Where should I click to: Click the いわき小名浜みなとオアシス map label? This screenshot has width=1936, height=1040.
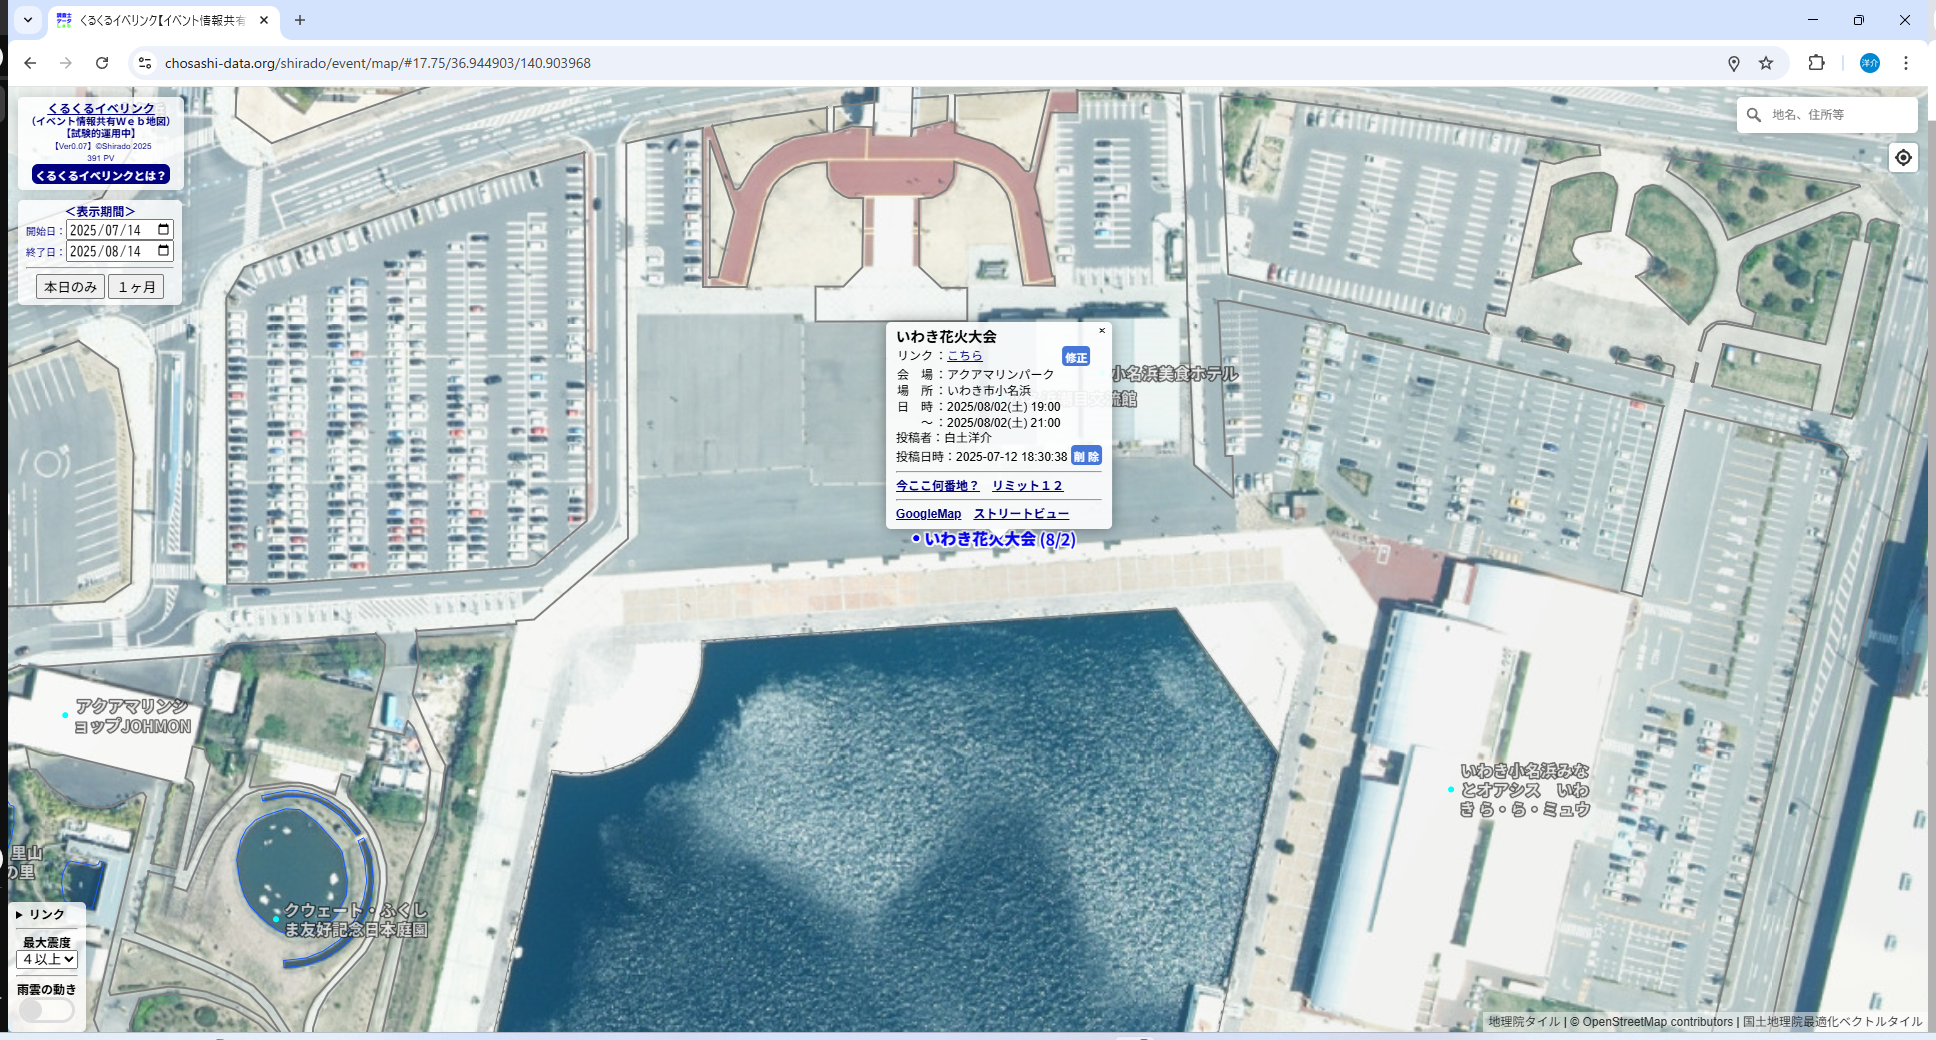pyautogui.click(x=1524, y=790)
